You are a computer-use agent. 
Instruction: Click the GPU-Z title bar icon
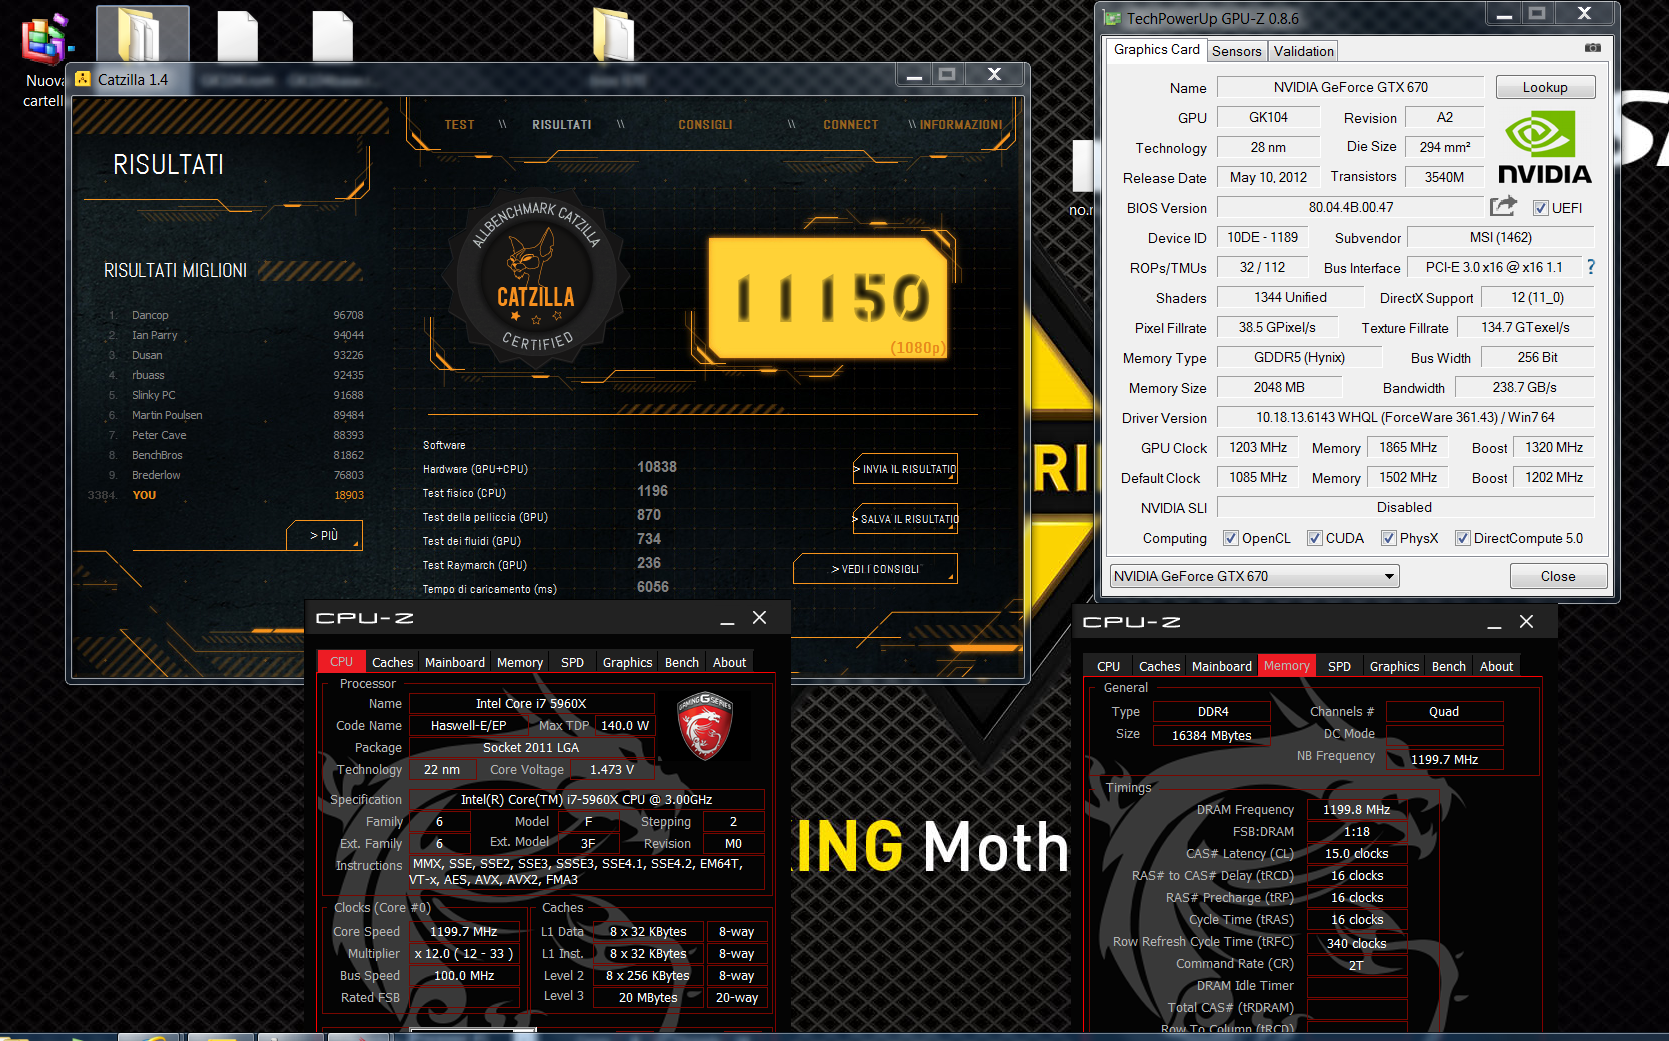[x=1112, y=18]
